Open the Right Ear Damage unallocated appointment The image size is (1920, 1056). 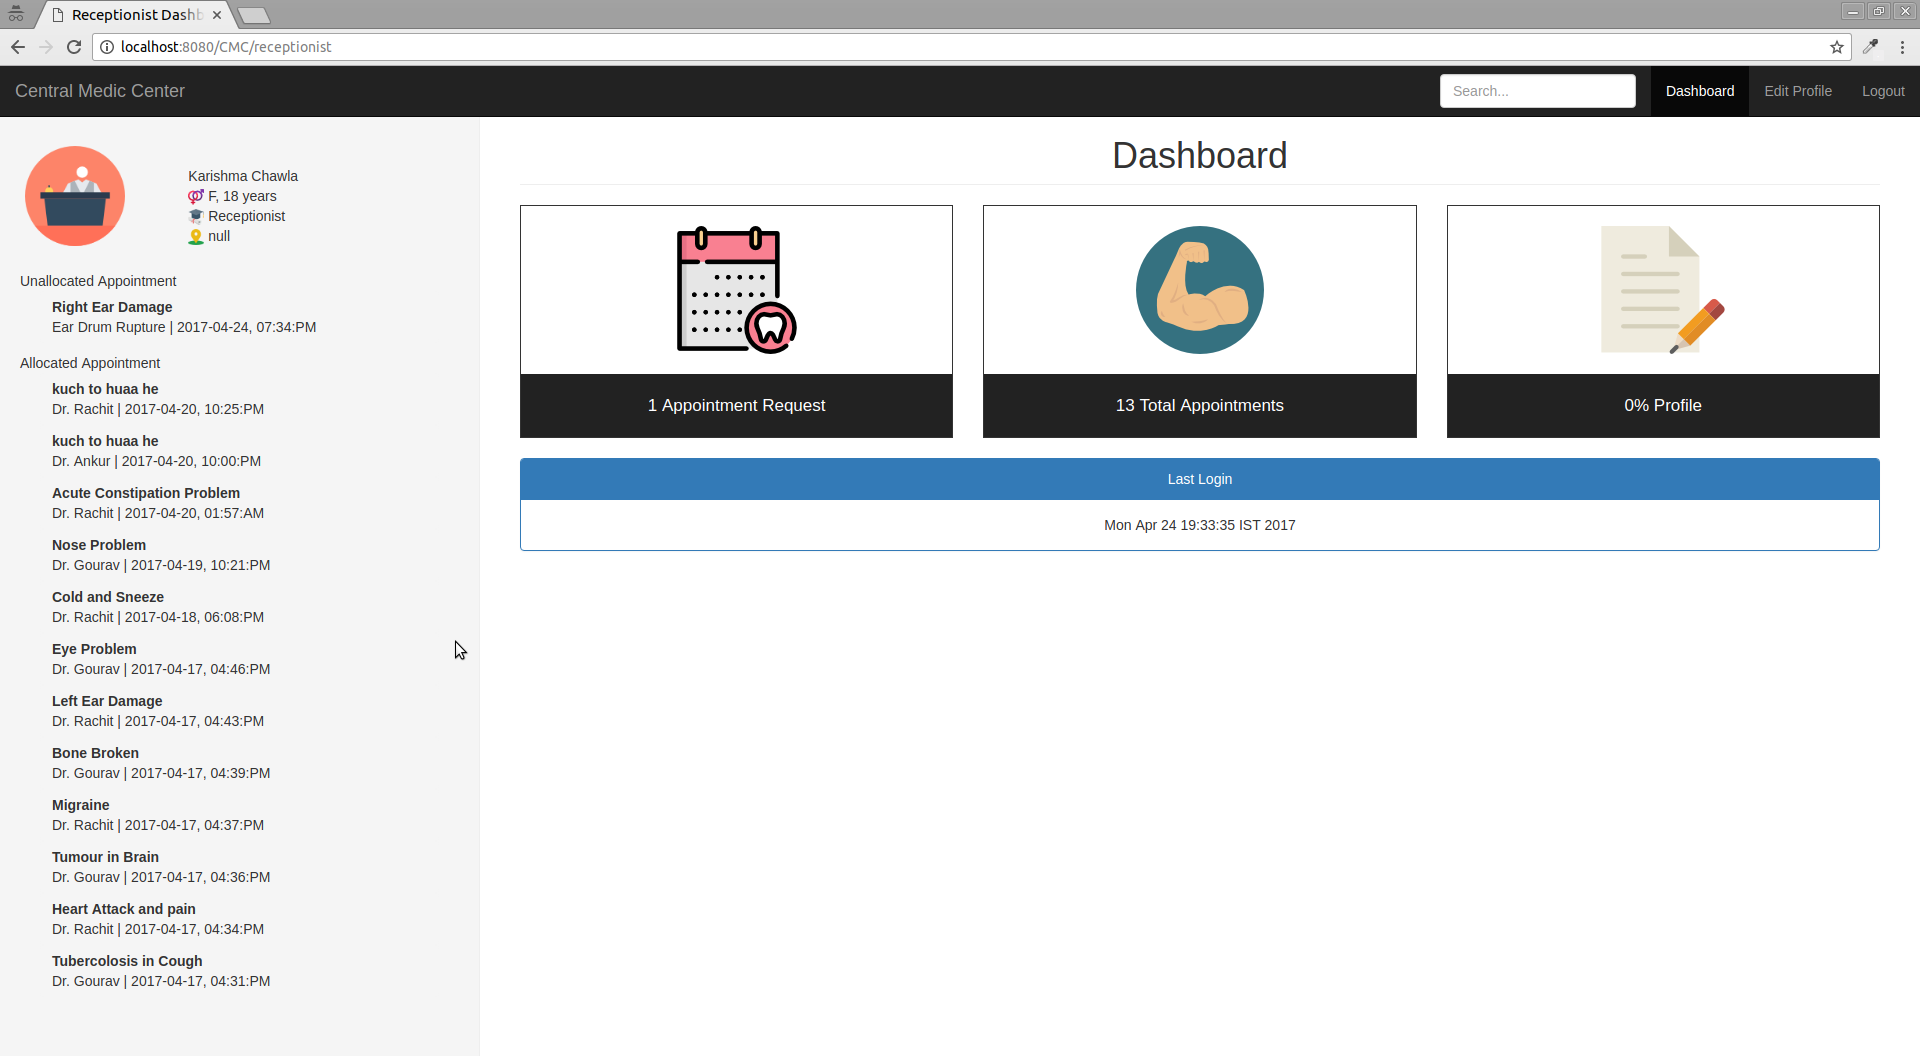click(112, 307)
